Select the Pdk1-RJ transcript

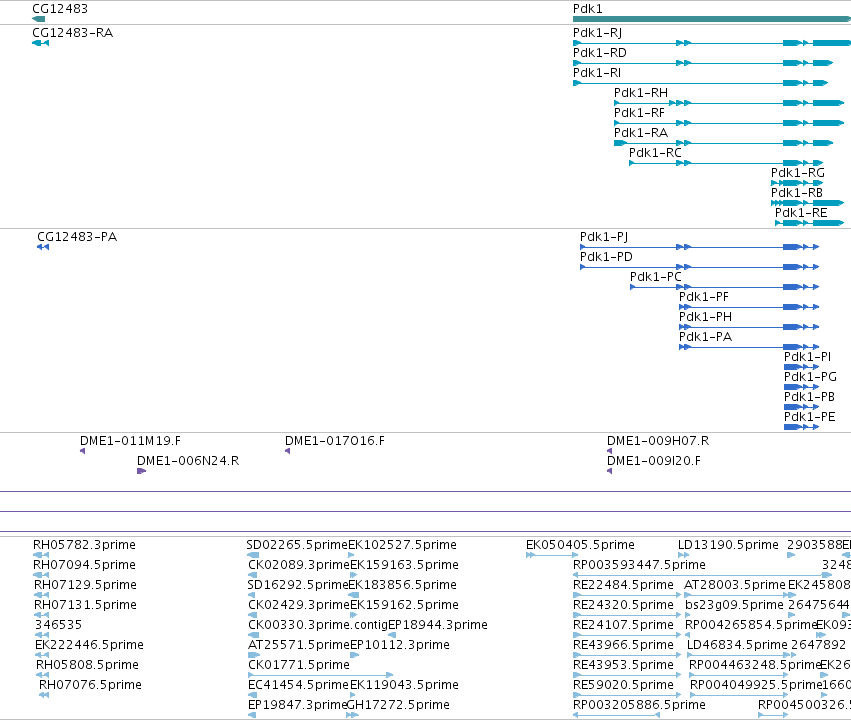click(712, 43)
